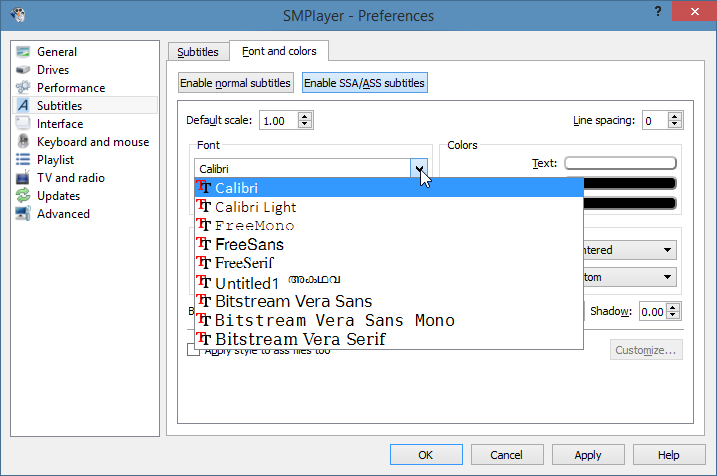Click Enable normal subtitles button
The width and height of the screenshot is (717, 476).
point(235,83)
